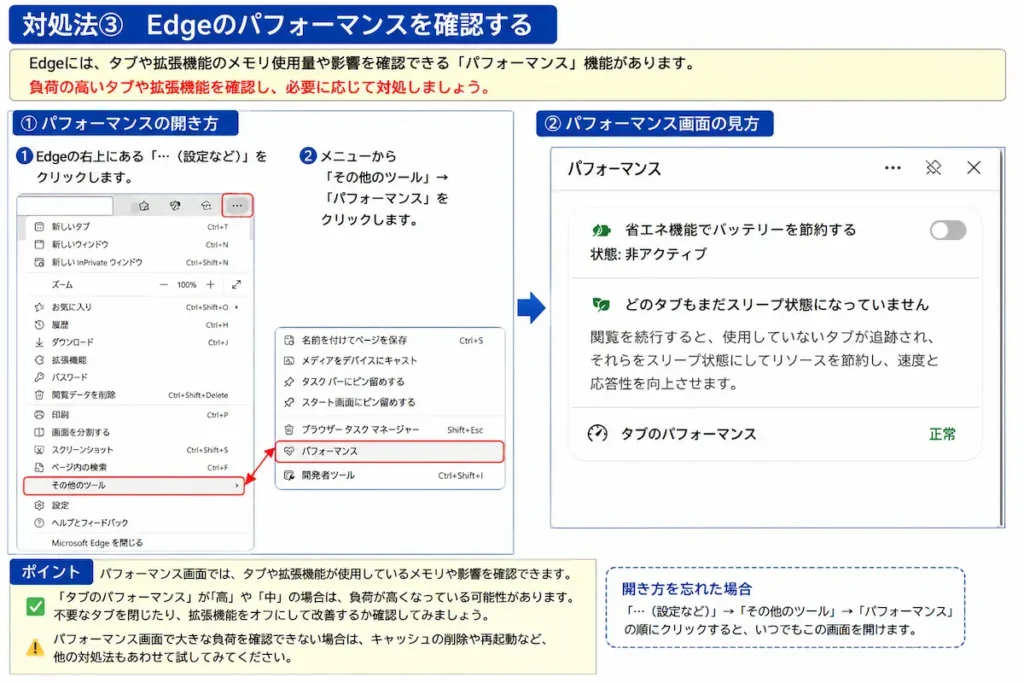This screenshot has width=1024, height=683.
Task: Open the "…" options in パフォーマンス panel
Action: pos(893,168)
